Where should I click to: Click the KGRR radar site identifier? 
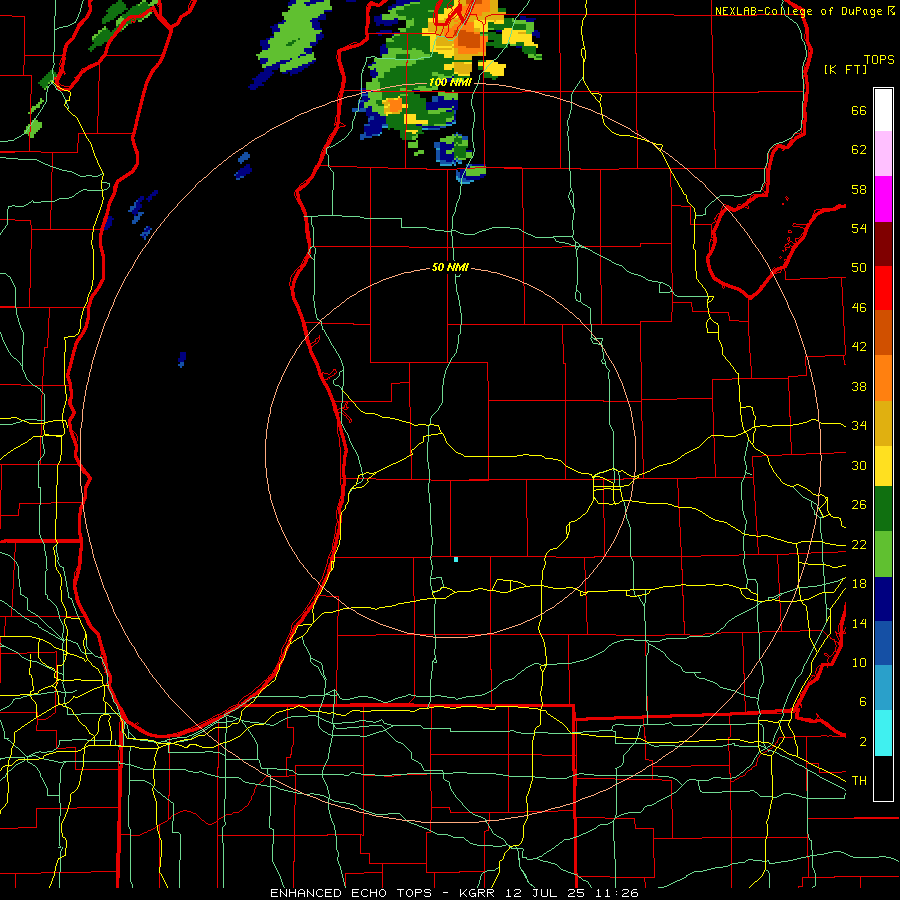[x=479, y=893]
